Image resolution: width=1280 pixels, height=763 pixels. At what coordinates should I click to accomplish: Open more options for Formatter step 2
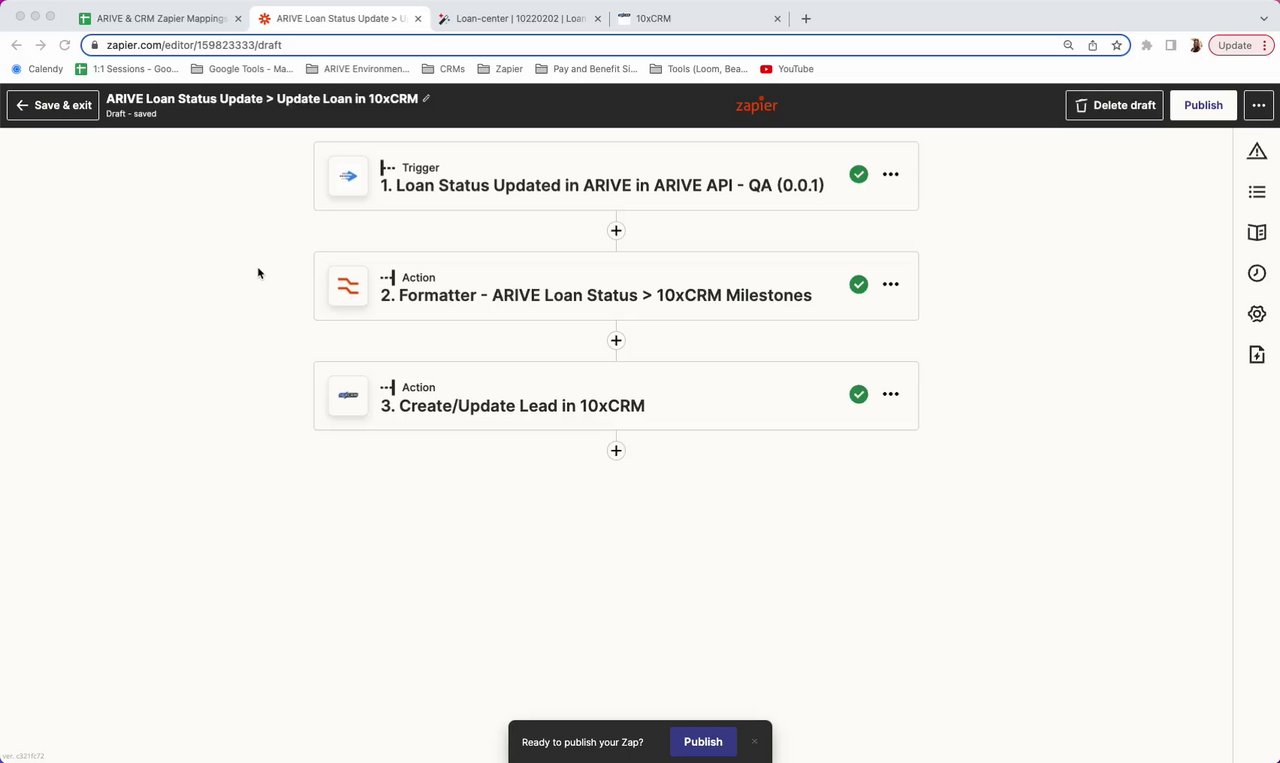pos(890,284)
